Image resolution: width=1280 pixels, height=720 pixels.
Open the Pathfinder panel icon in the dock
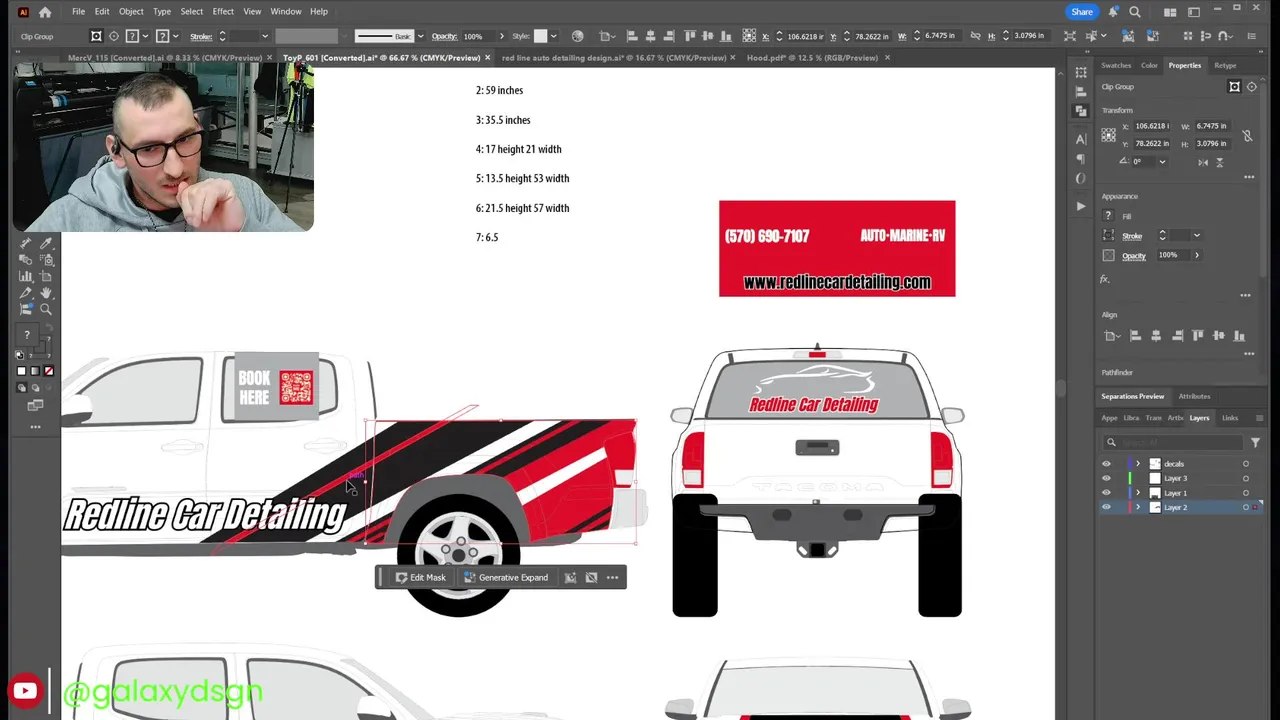[x=1081, y=110]
